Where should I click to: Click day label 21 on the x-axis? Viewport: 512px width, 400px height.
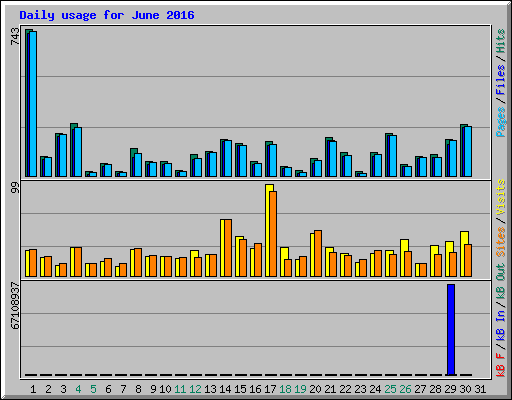tap(330, 389)
